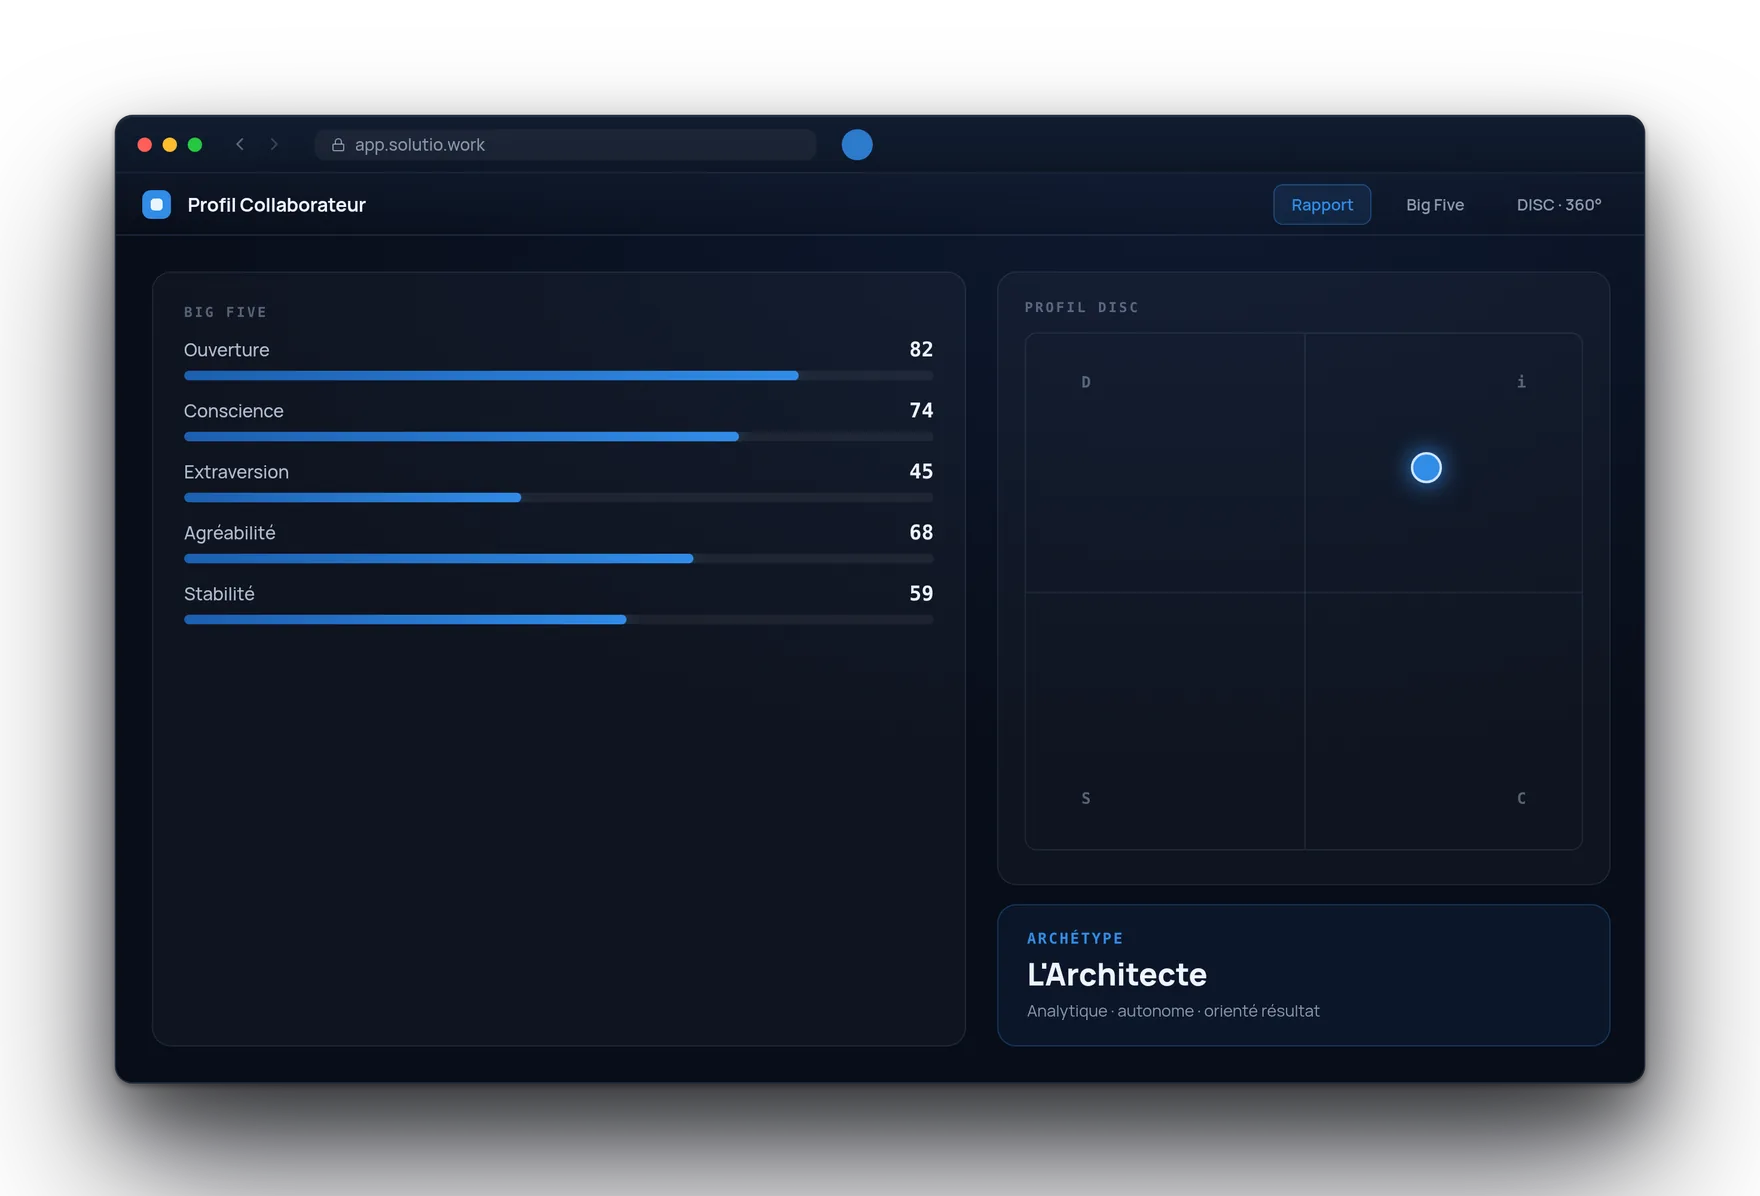
Task: Click the Agréabilité label
Action: [x=230, y=533]
